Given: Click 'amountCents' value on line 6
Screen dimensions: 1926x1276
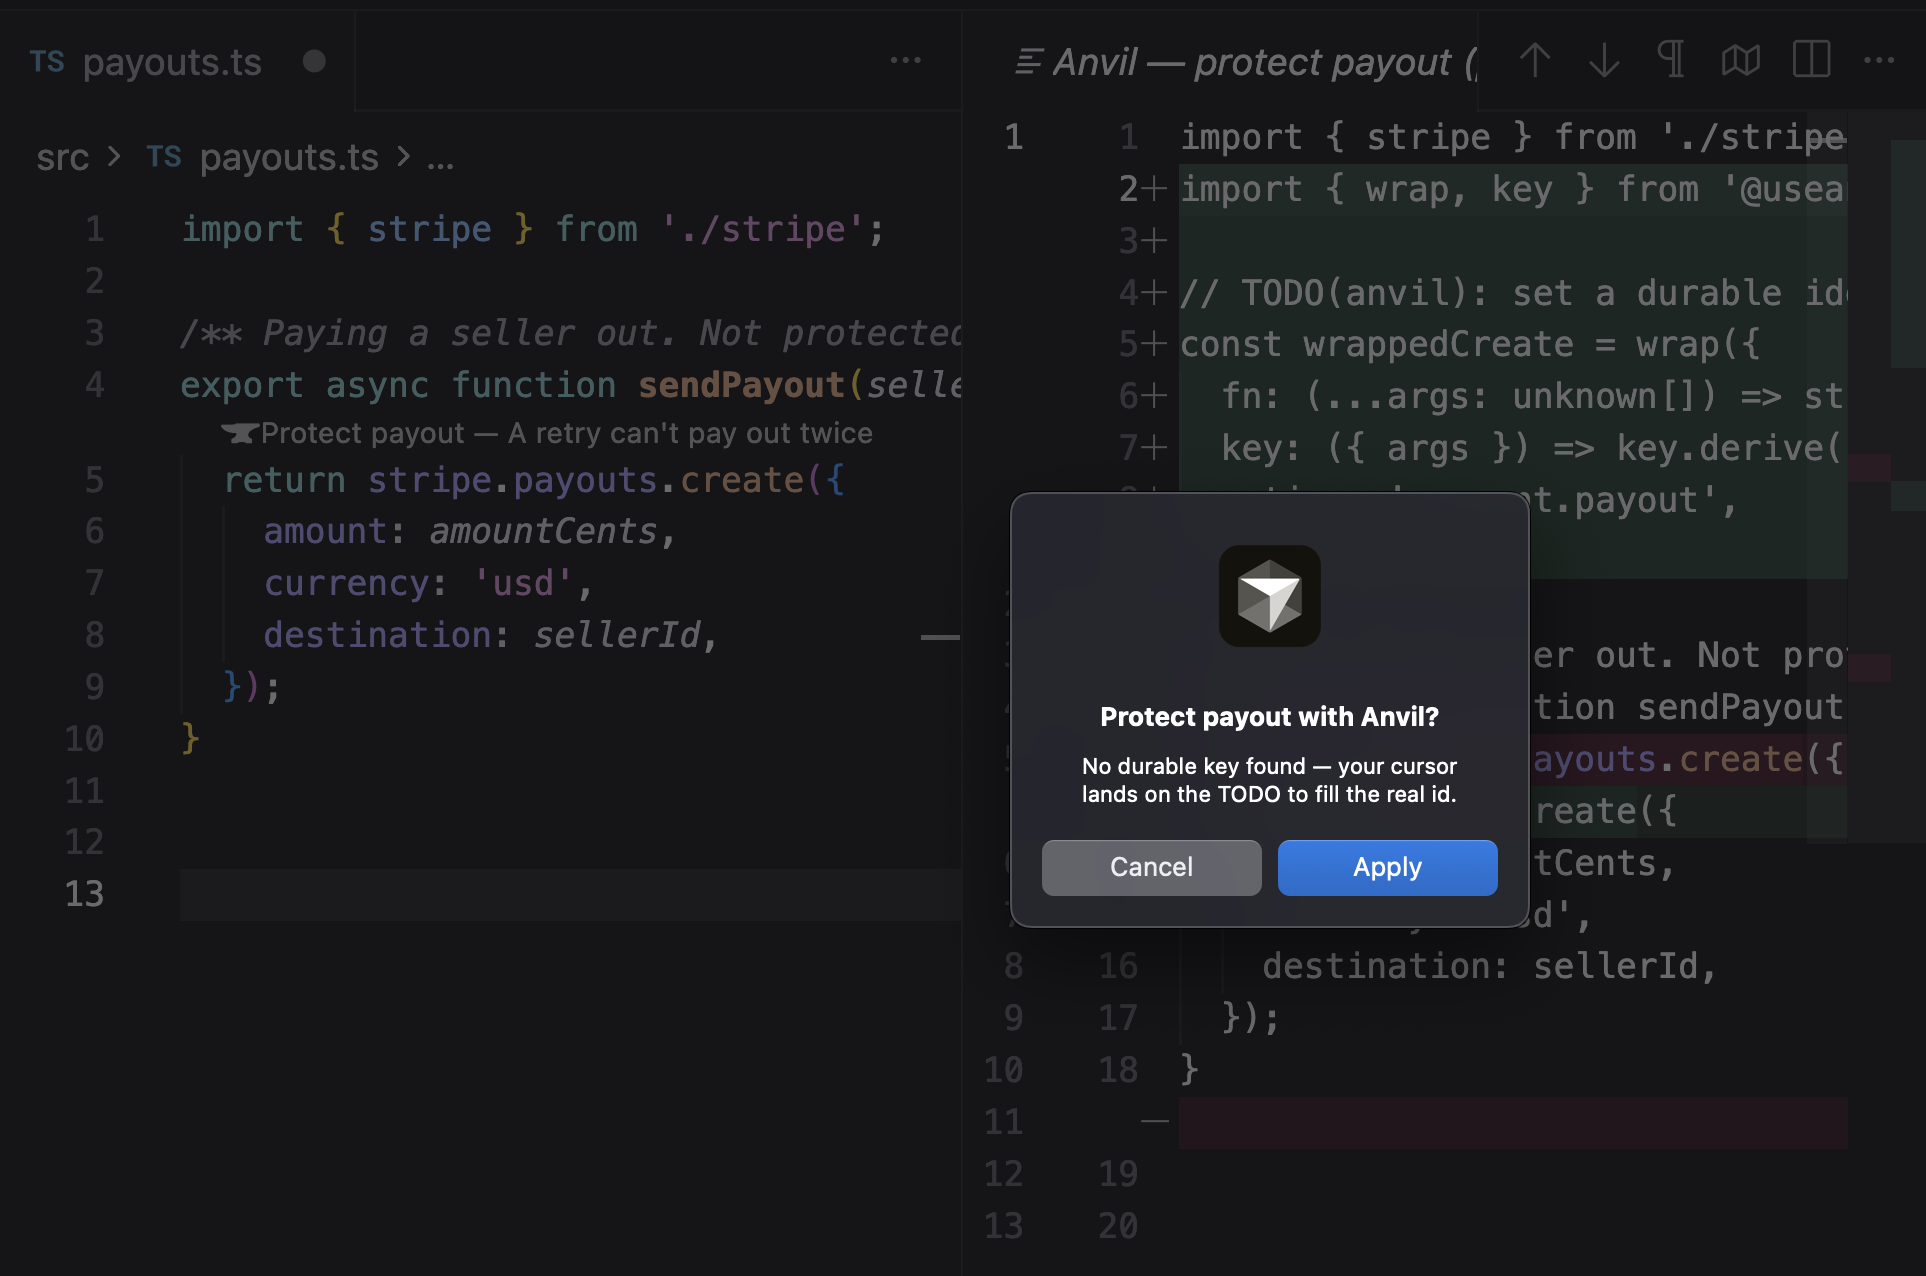Looking at the screenshot, I should (543, 531).
